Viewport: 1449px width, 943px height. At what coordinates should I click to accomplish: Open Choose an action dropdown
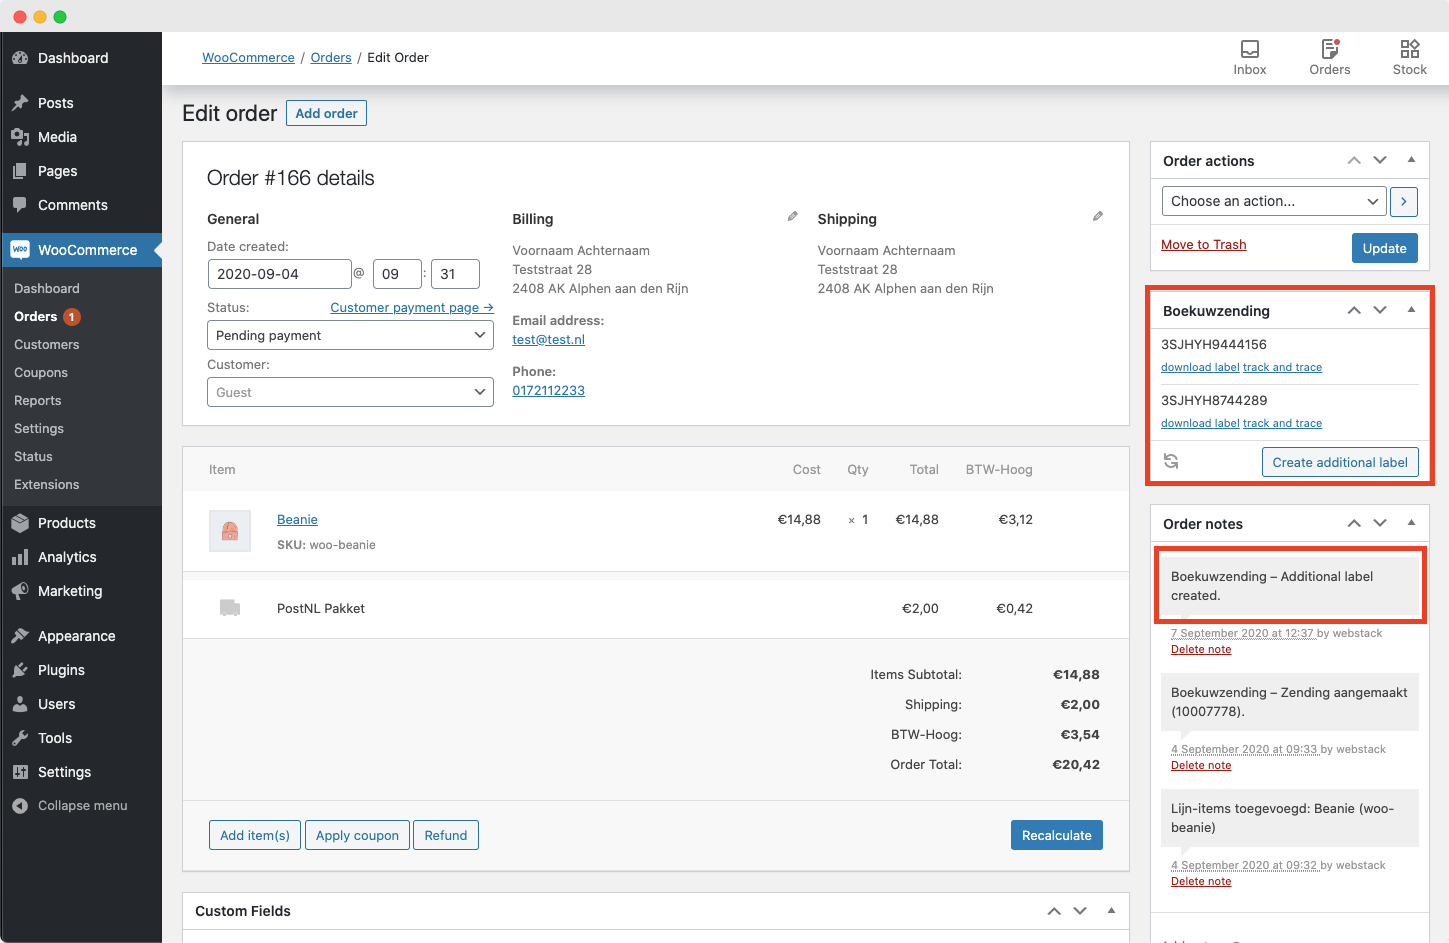[x=1274, y=201]
